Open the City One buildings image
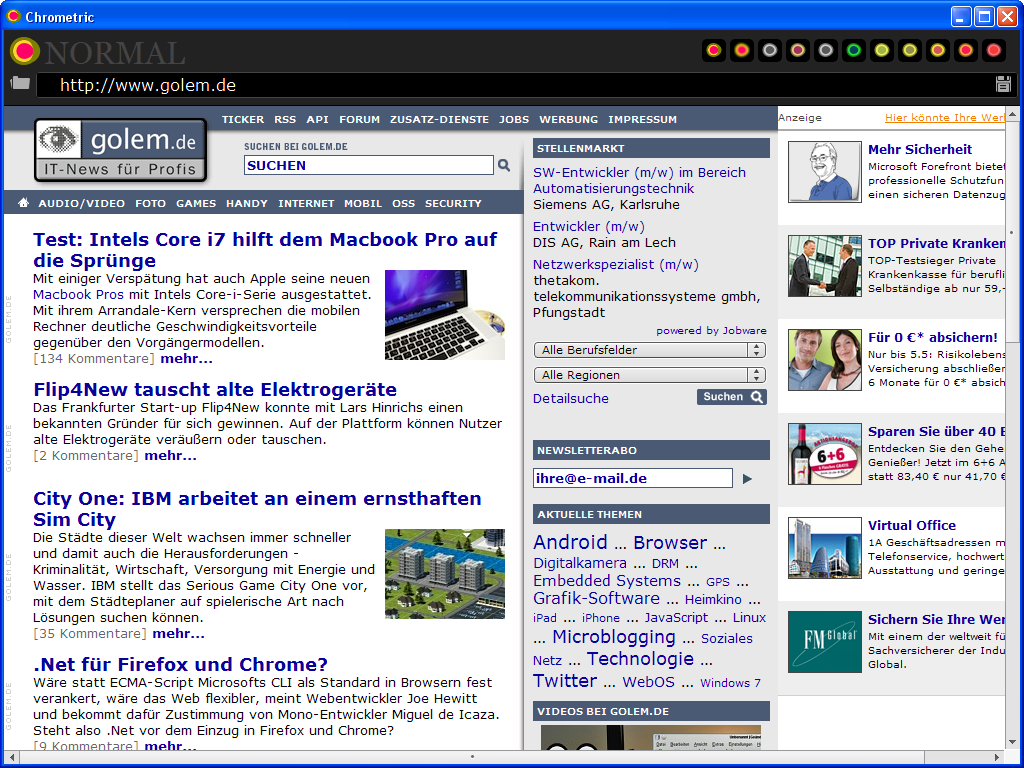Viewport: 1024px width, 768px height. coord(445,574)
